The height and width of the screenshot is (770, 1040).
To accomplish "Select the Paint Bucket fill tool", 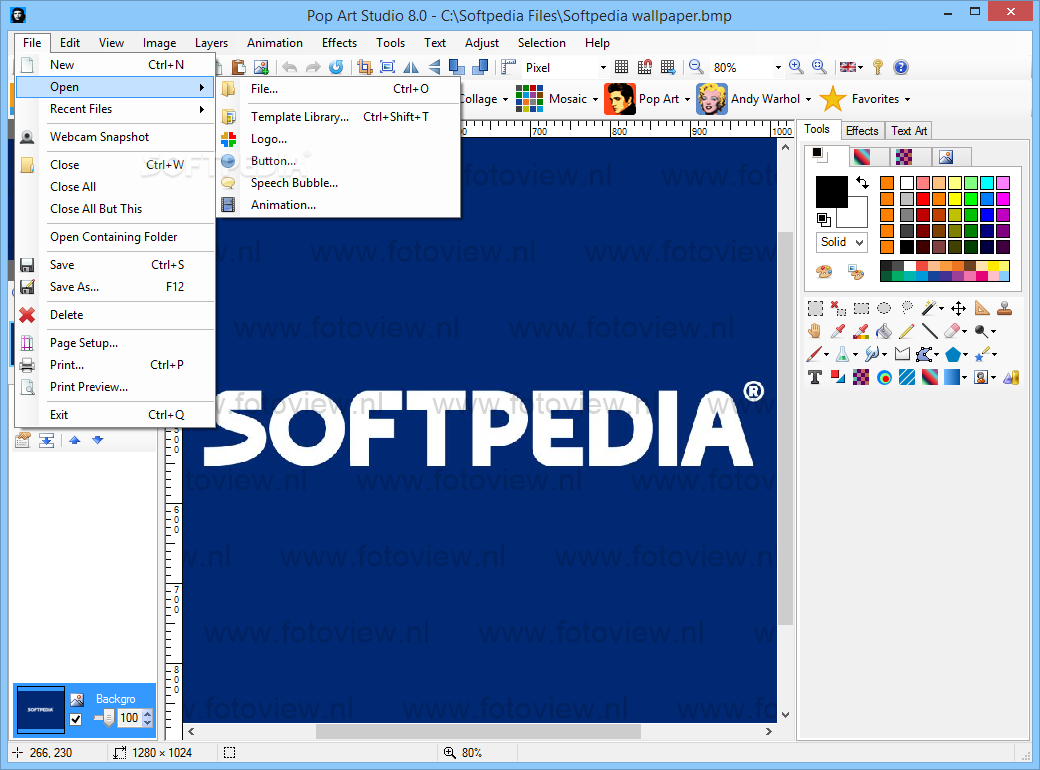I will click(883, 331).
